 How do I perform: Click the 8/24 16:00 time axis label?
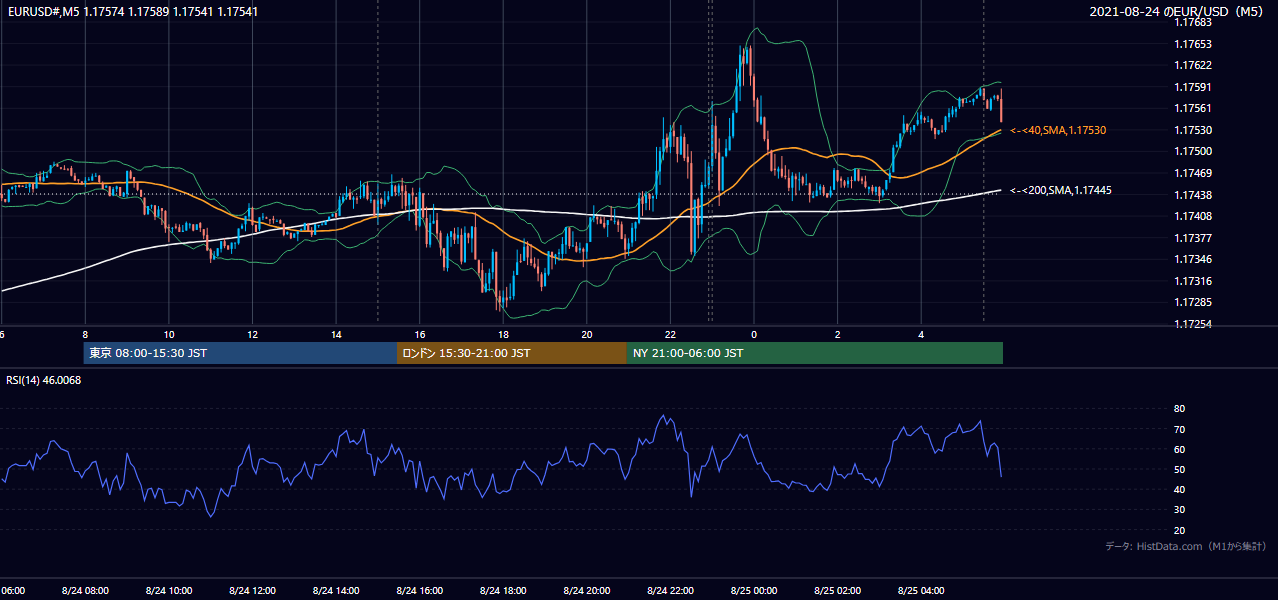420,591
